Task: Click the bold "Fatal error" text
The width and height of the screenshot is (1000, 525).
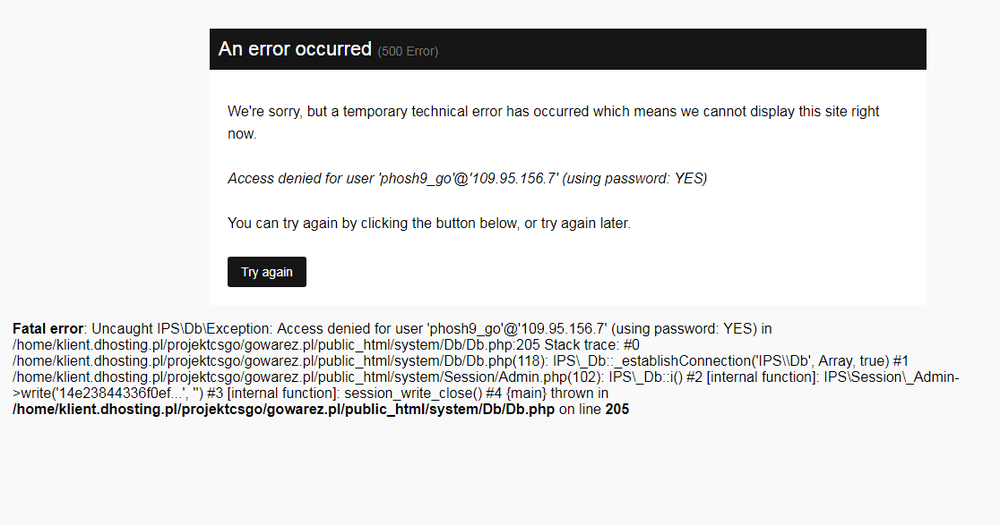Action: tap(48, 328)
